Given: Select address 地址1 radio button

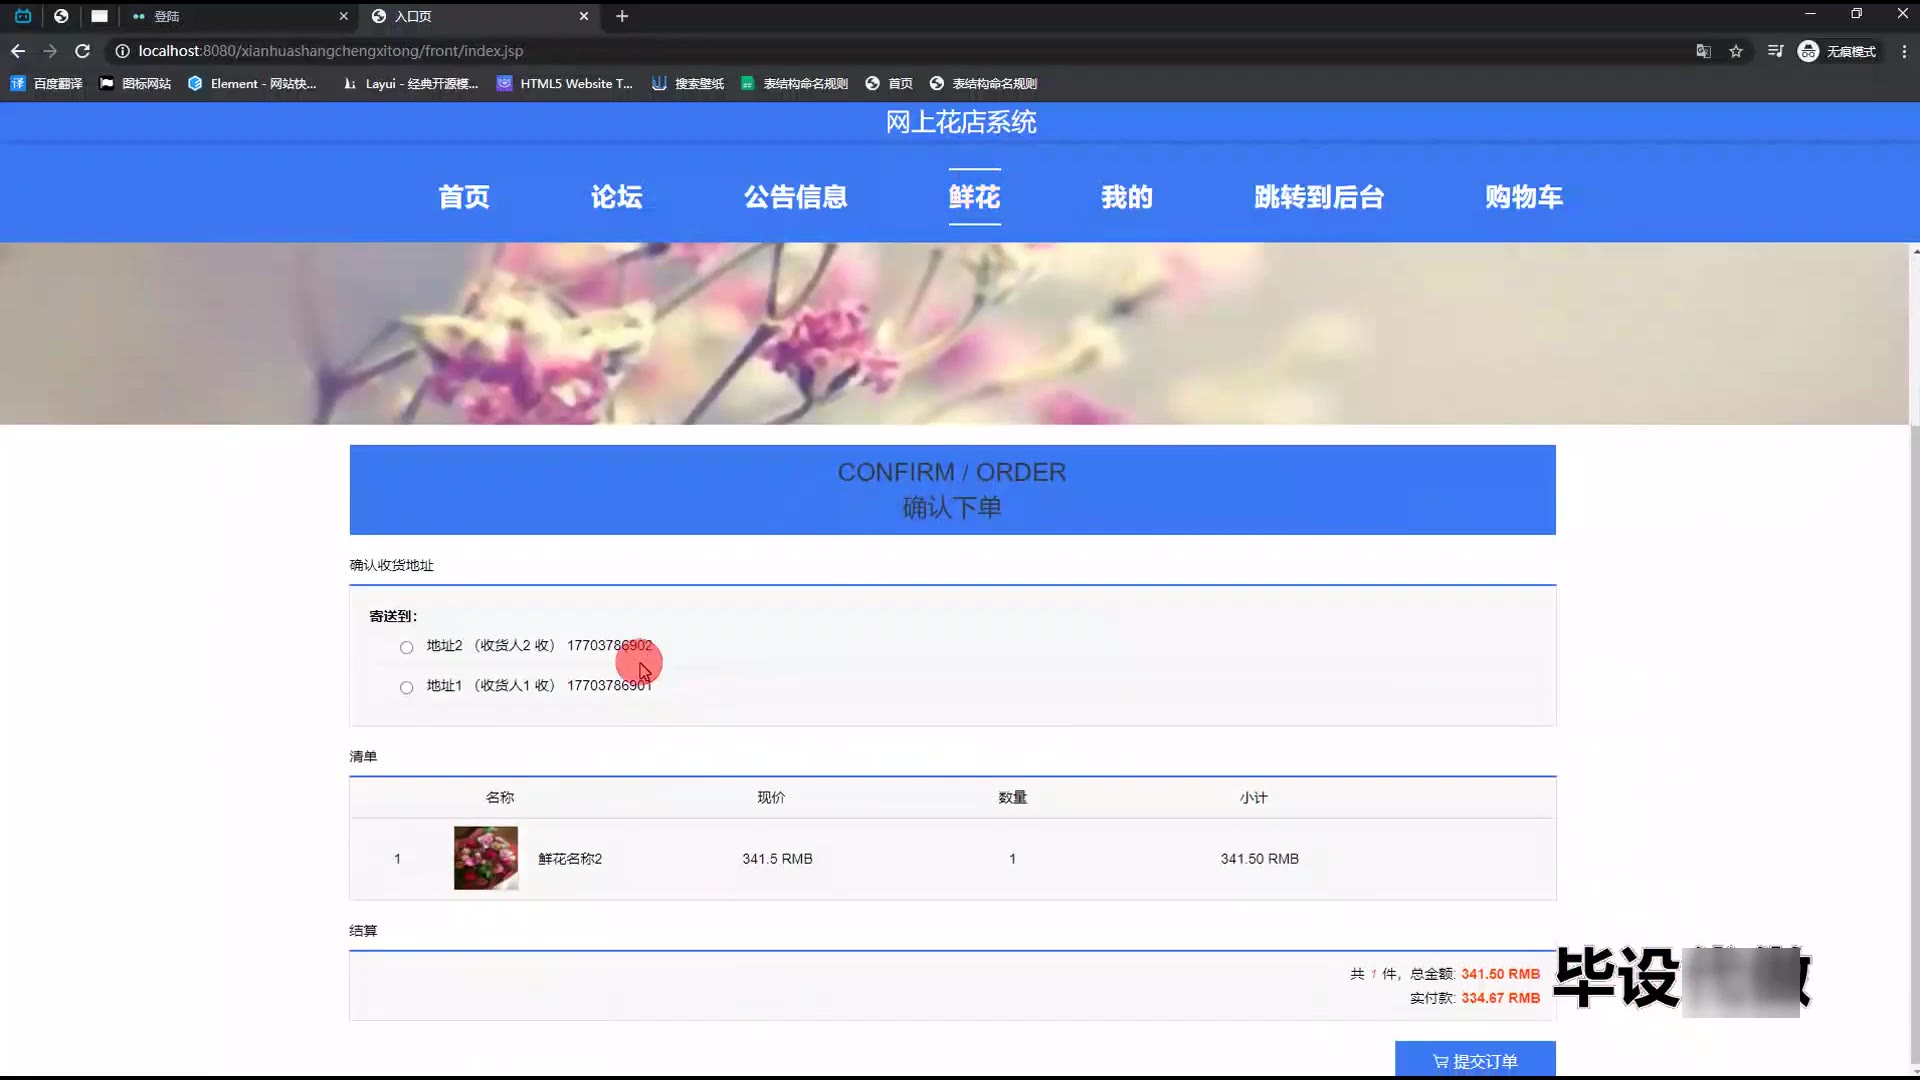Looking at the screenshot, I should point(406,687).
